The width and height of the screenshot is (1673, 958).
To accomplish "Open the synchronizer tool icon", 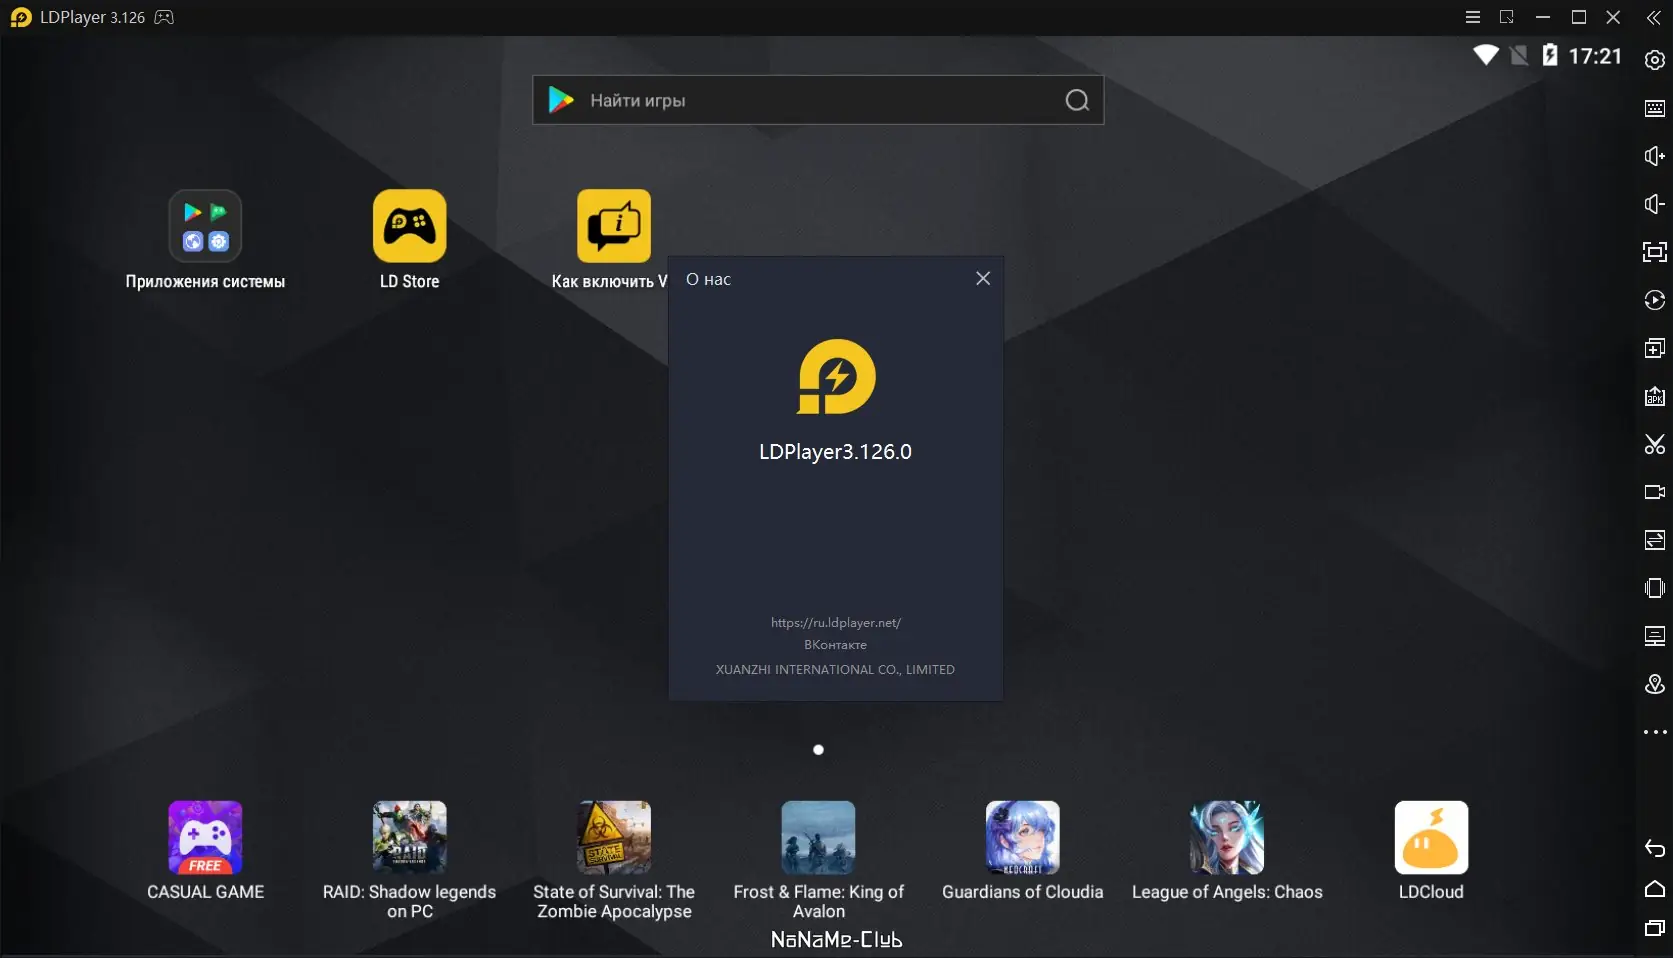I will tap(1655, 540).
